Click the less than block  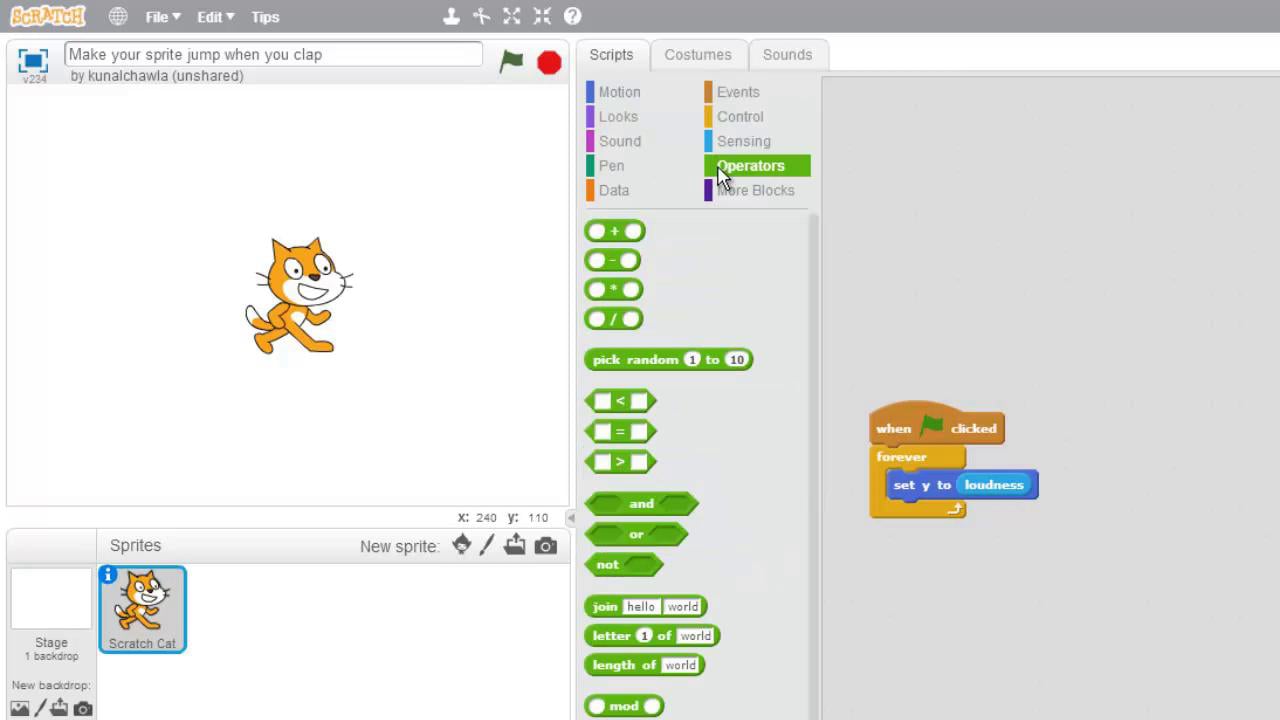pyautogui.click(x=620, y=401)
